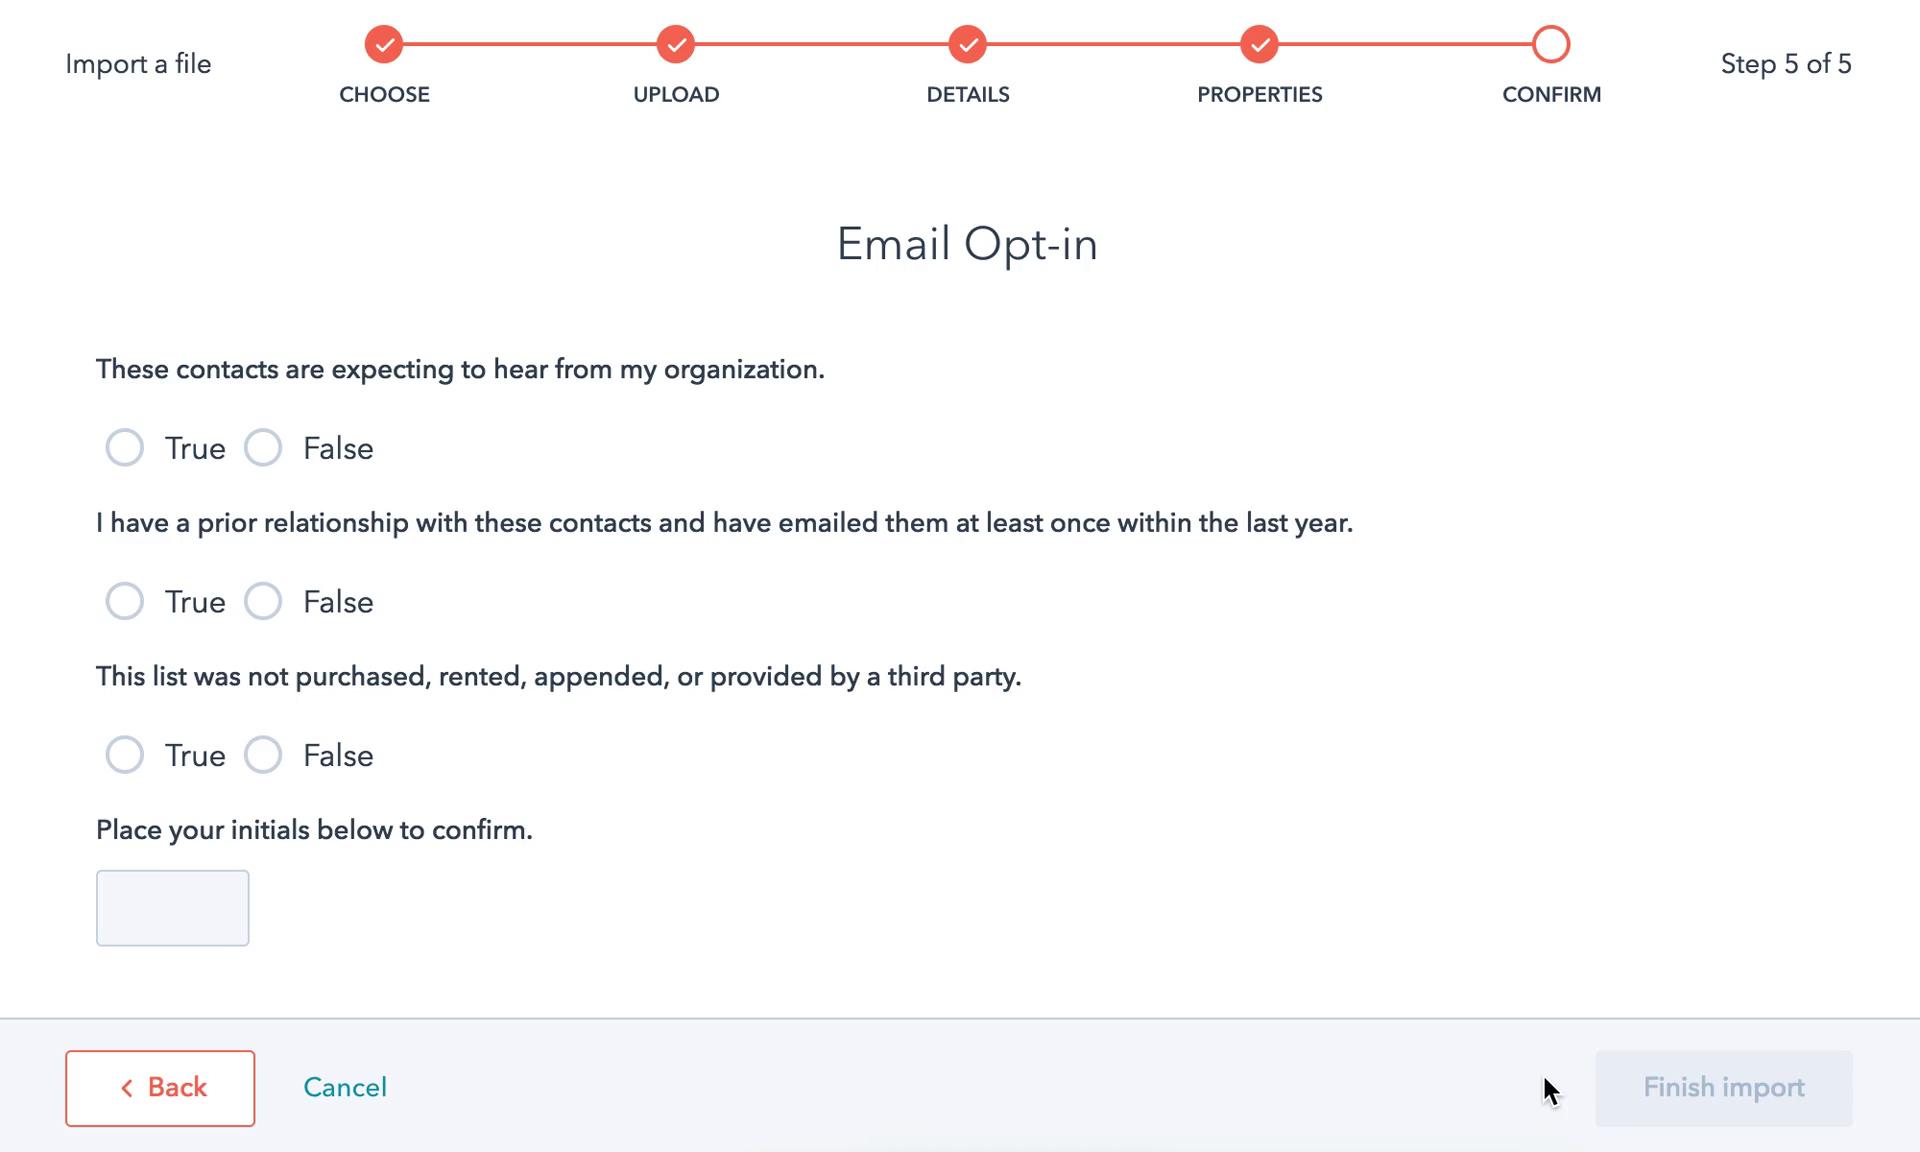Click the progress step 2 checkmark
The height and width of the screenshot is (1152, 1920).
pyautogui.click(x=675, y=45)
